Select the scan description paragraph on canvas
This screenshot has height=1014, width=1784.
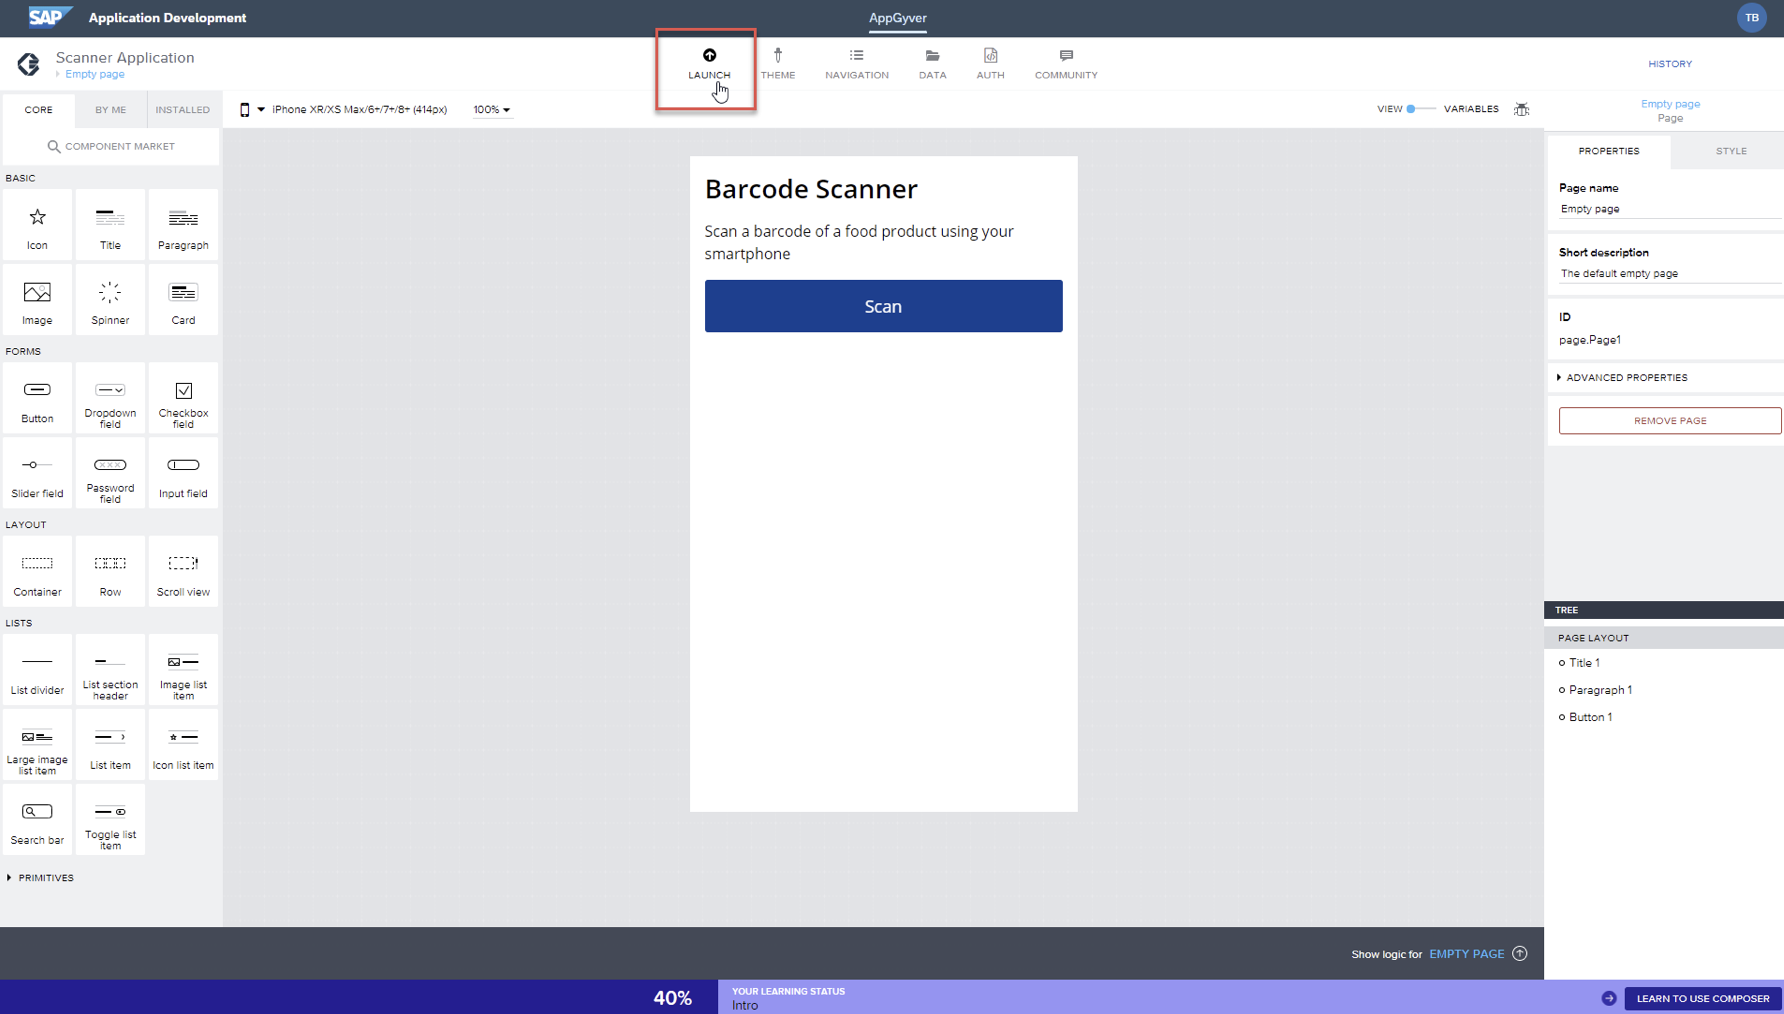coord(859,242)
